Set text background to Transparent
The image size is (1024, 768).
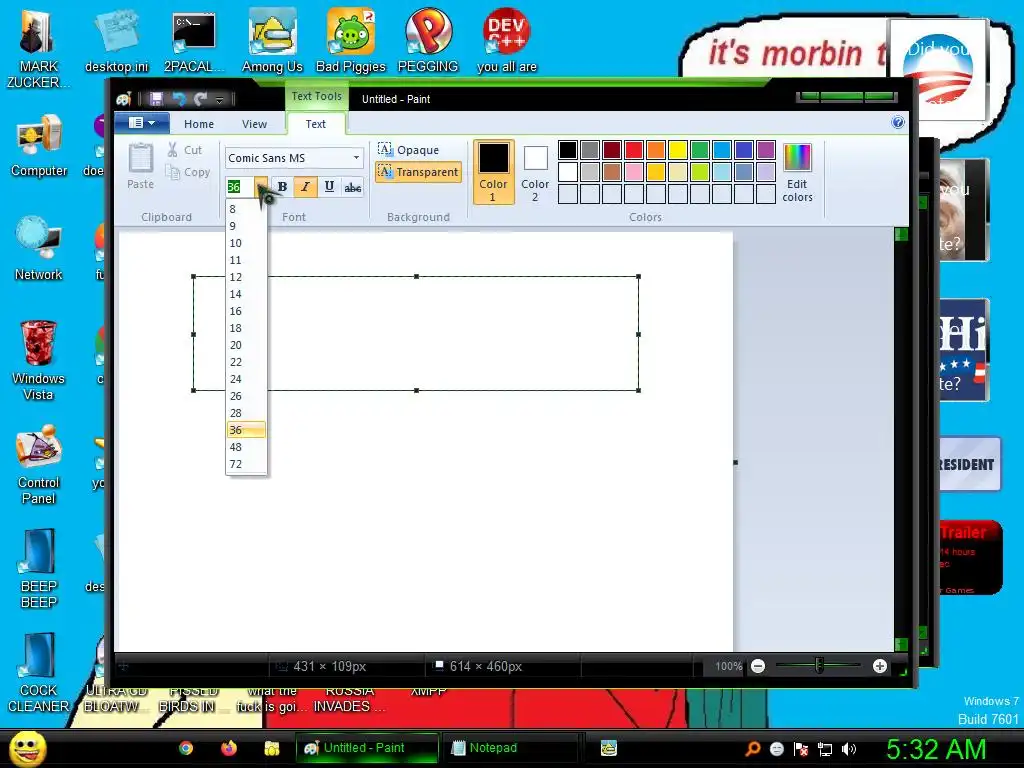419,172
